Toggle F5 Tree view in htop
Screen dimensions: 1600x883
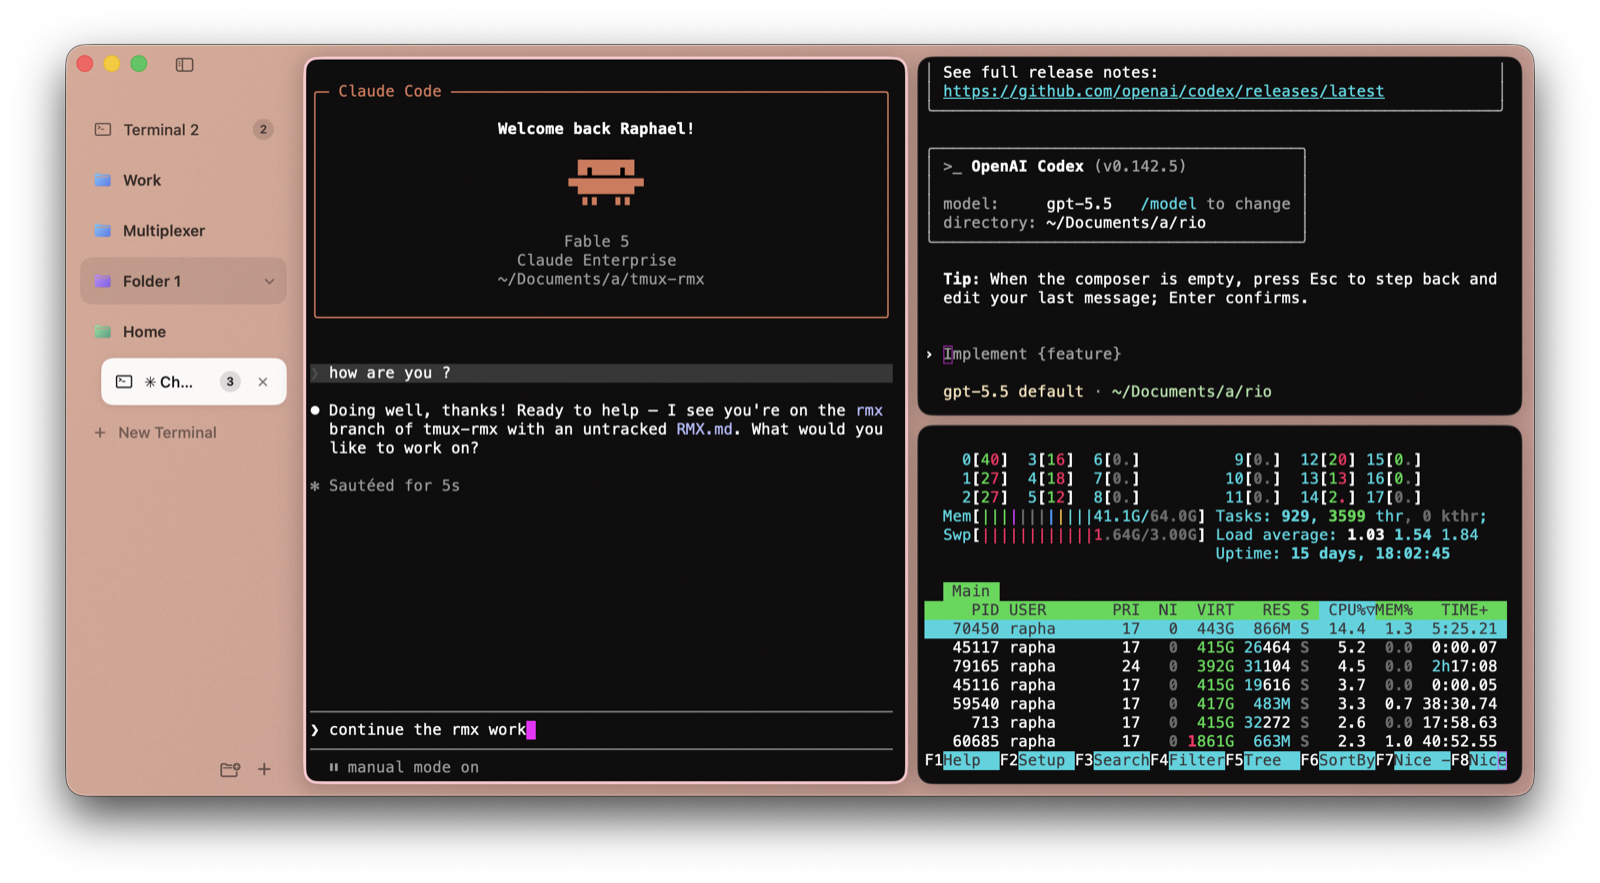[1262, 760]
